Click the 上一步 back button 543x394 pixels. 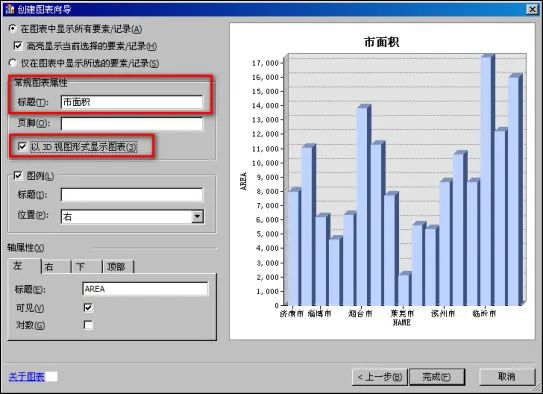(x=380, y=377)
